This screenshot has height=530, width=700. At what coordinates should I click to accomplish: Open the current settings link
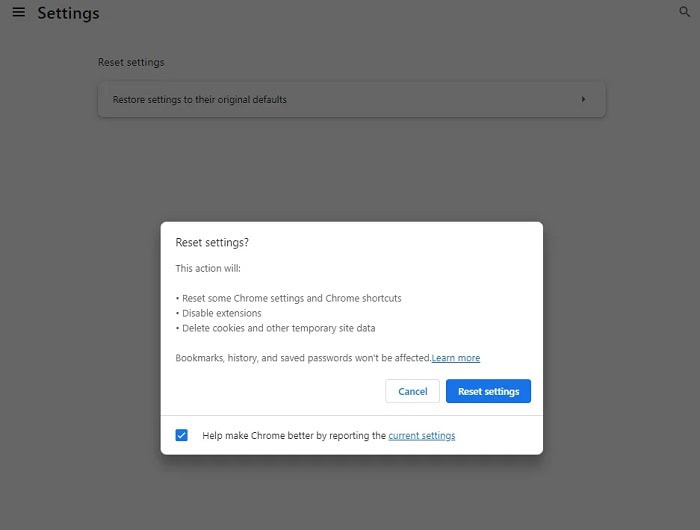[x=422, y=436]
